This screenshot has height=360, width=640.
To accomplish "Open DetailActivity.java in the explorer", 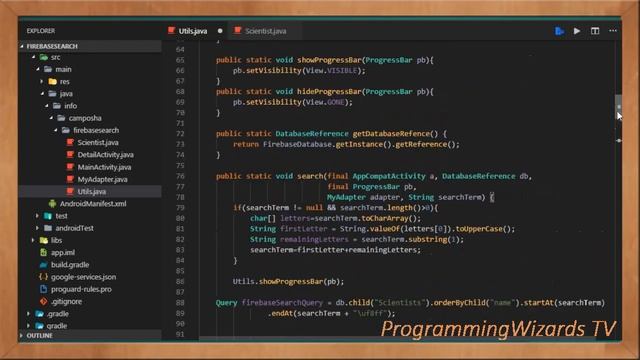I will (105, 155).
